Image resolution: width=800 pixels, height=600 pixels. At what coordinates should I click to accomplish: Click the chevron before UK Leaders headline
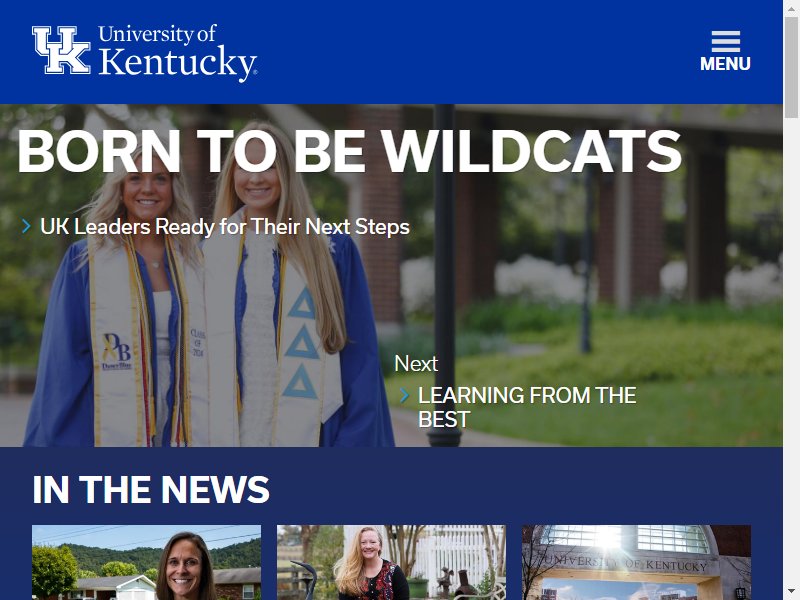tap(27, 226)
